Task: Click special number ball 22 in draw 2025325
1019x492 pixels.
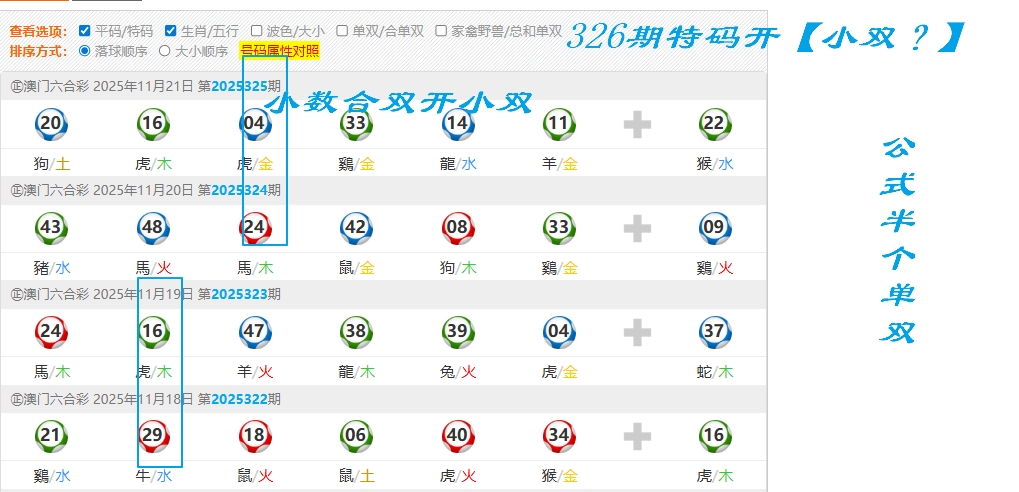Action: (713, 124)
